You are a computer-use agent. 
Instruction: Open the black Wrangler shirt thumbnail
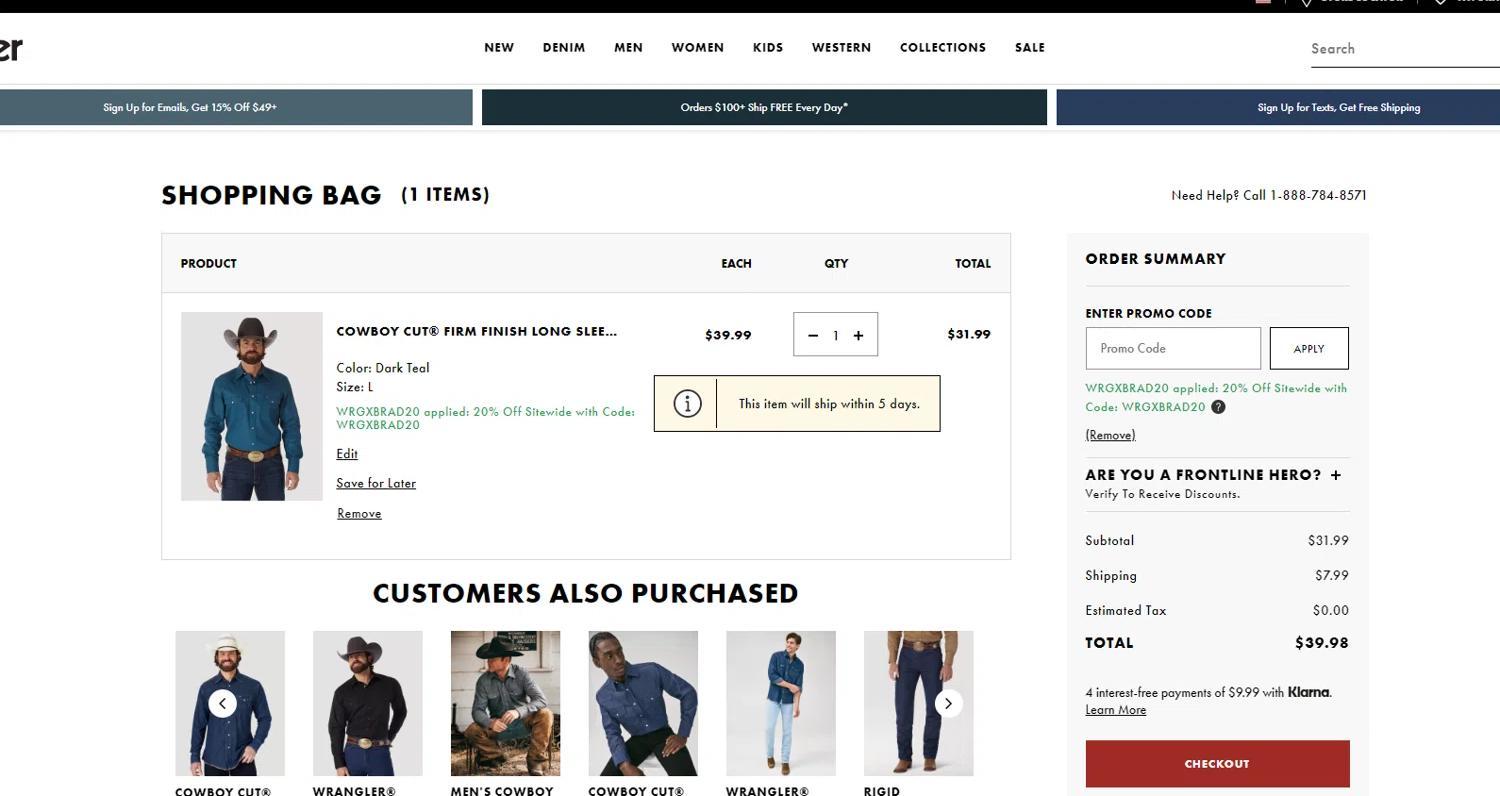pos(367,703)
